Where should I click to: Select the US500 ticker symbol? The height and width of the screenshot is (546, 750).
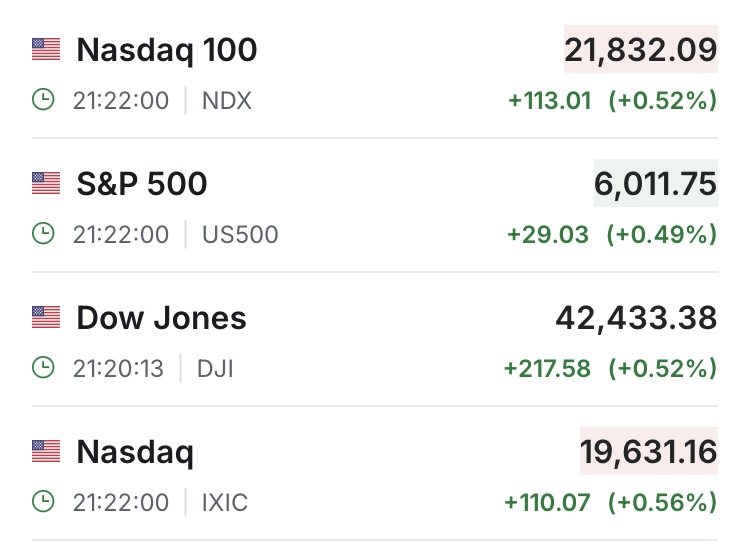tap(240, 234)
